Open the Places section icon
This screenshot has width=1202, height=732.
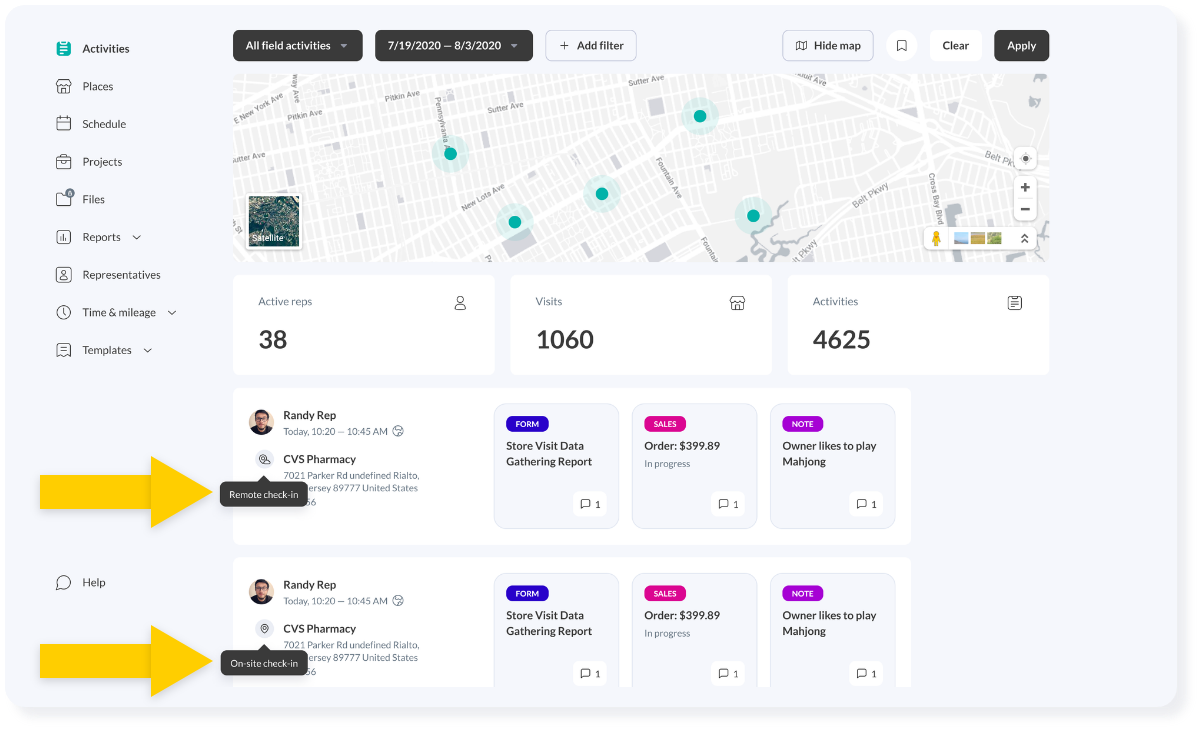pyautogui.click(x=62, y=86)
